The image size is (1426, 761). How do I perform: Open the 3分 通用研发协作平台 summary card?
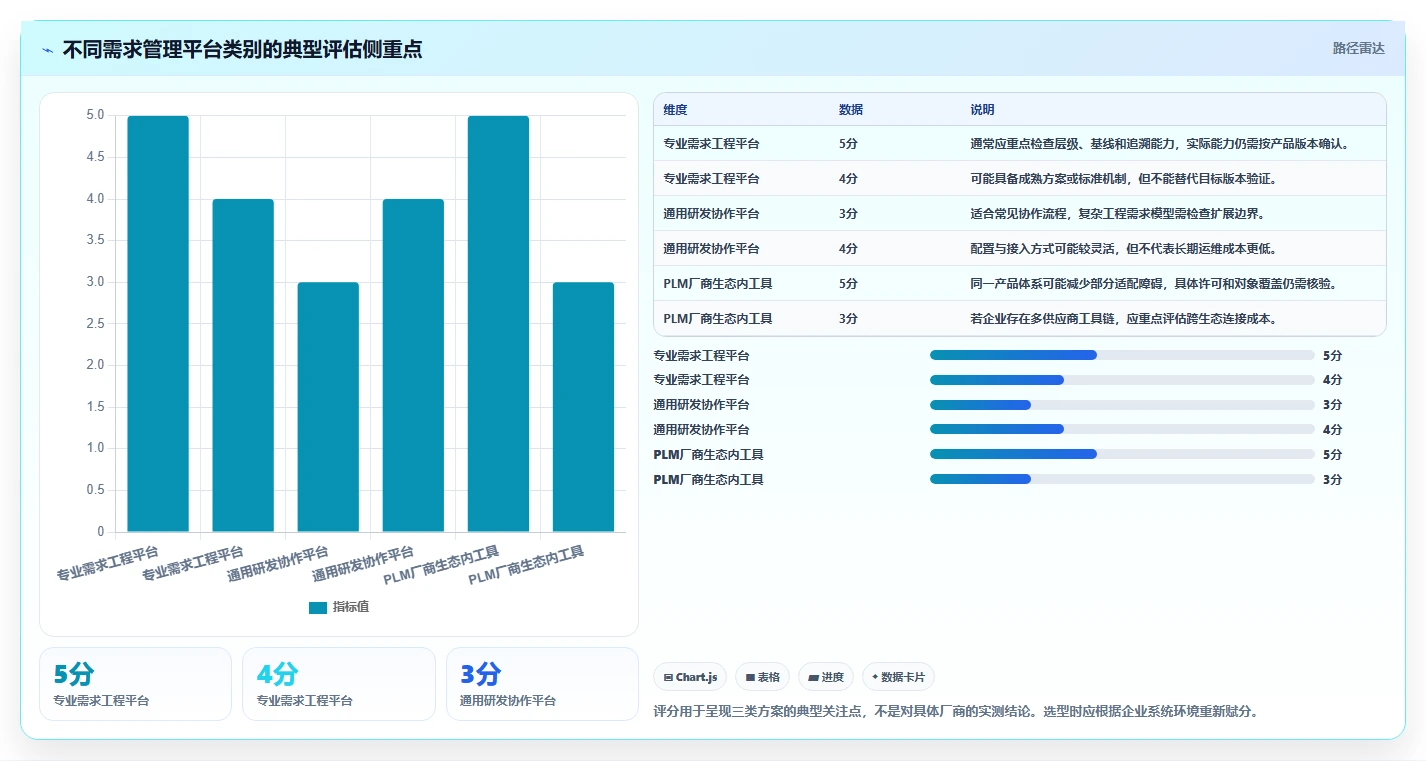[542, 684]
